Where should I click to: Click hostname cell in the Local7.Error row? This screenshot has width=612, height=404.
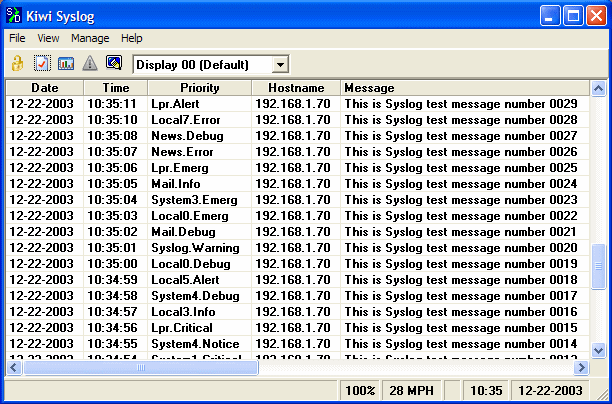point(296,120)
